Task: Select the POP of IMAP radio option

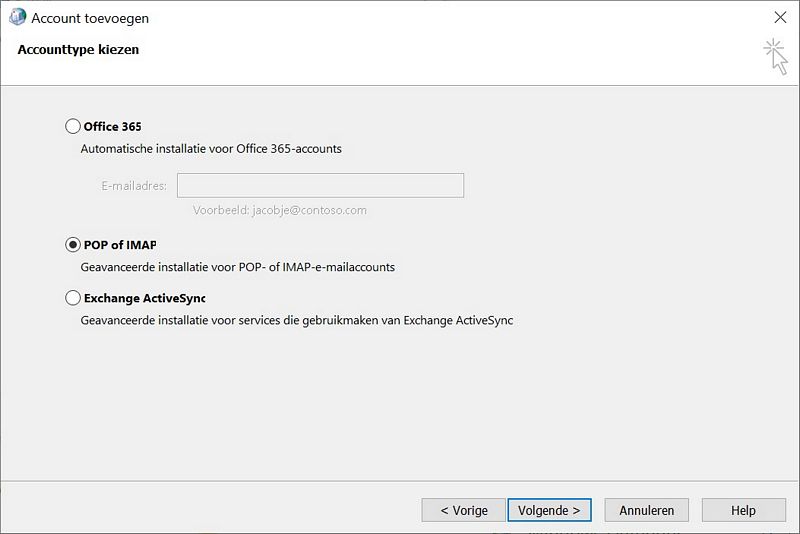Action: (x=73, y=245)
